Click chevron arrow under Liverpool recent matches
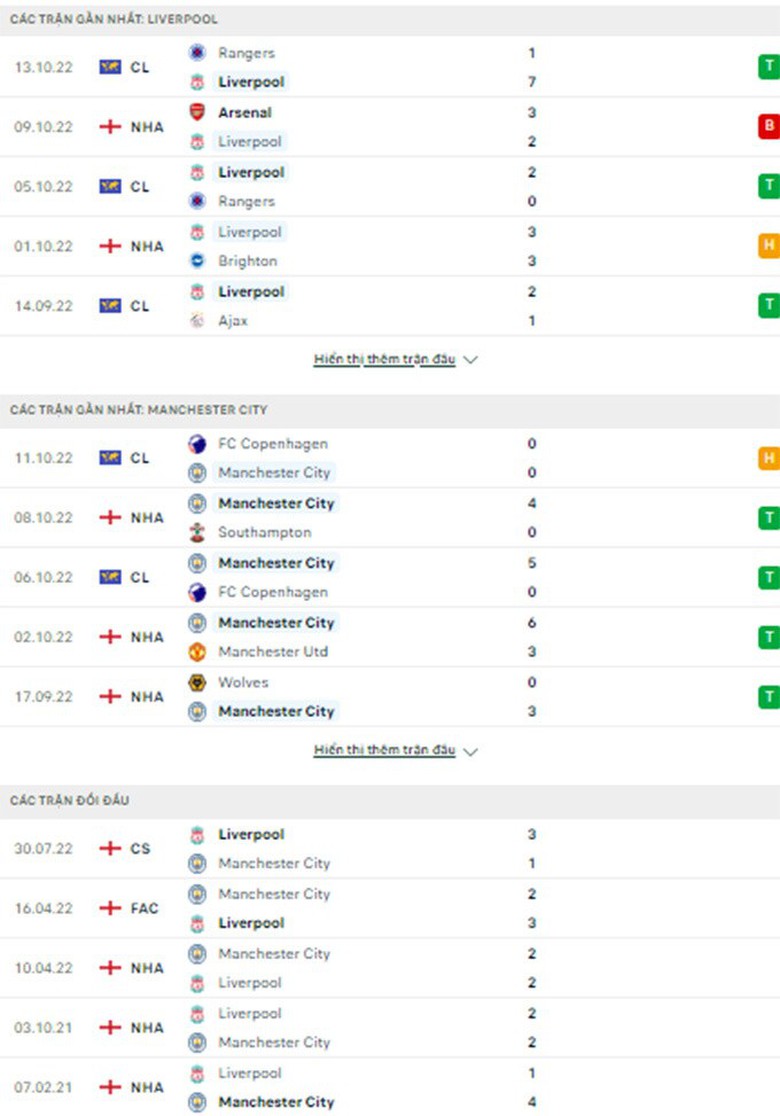This screenshot has width=780, height=1116. [x=471, y=360]
